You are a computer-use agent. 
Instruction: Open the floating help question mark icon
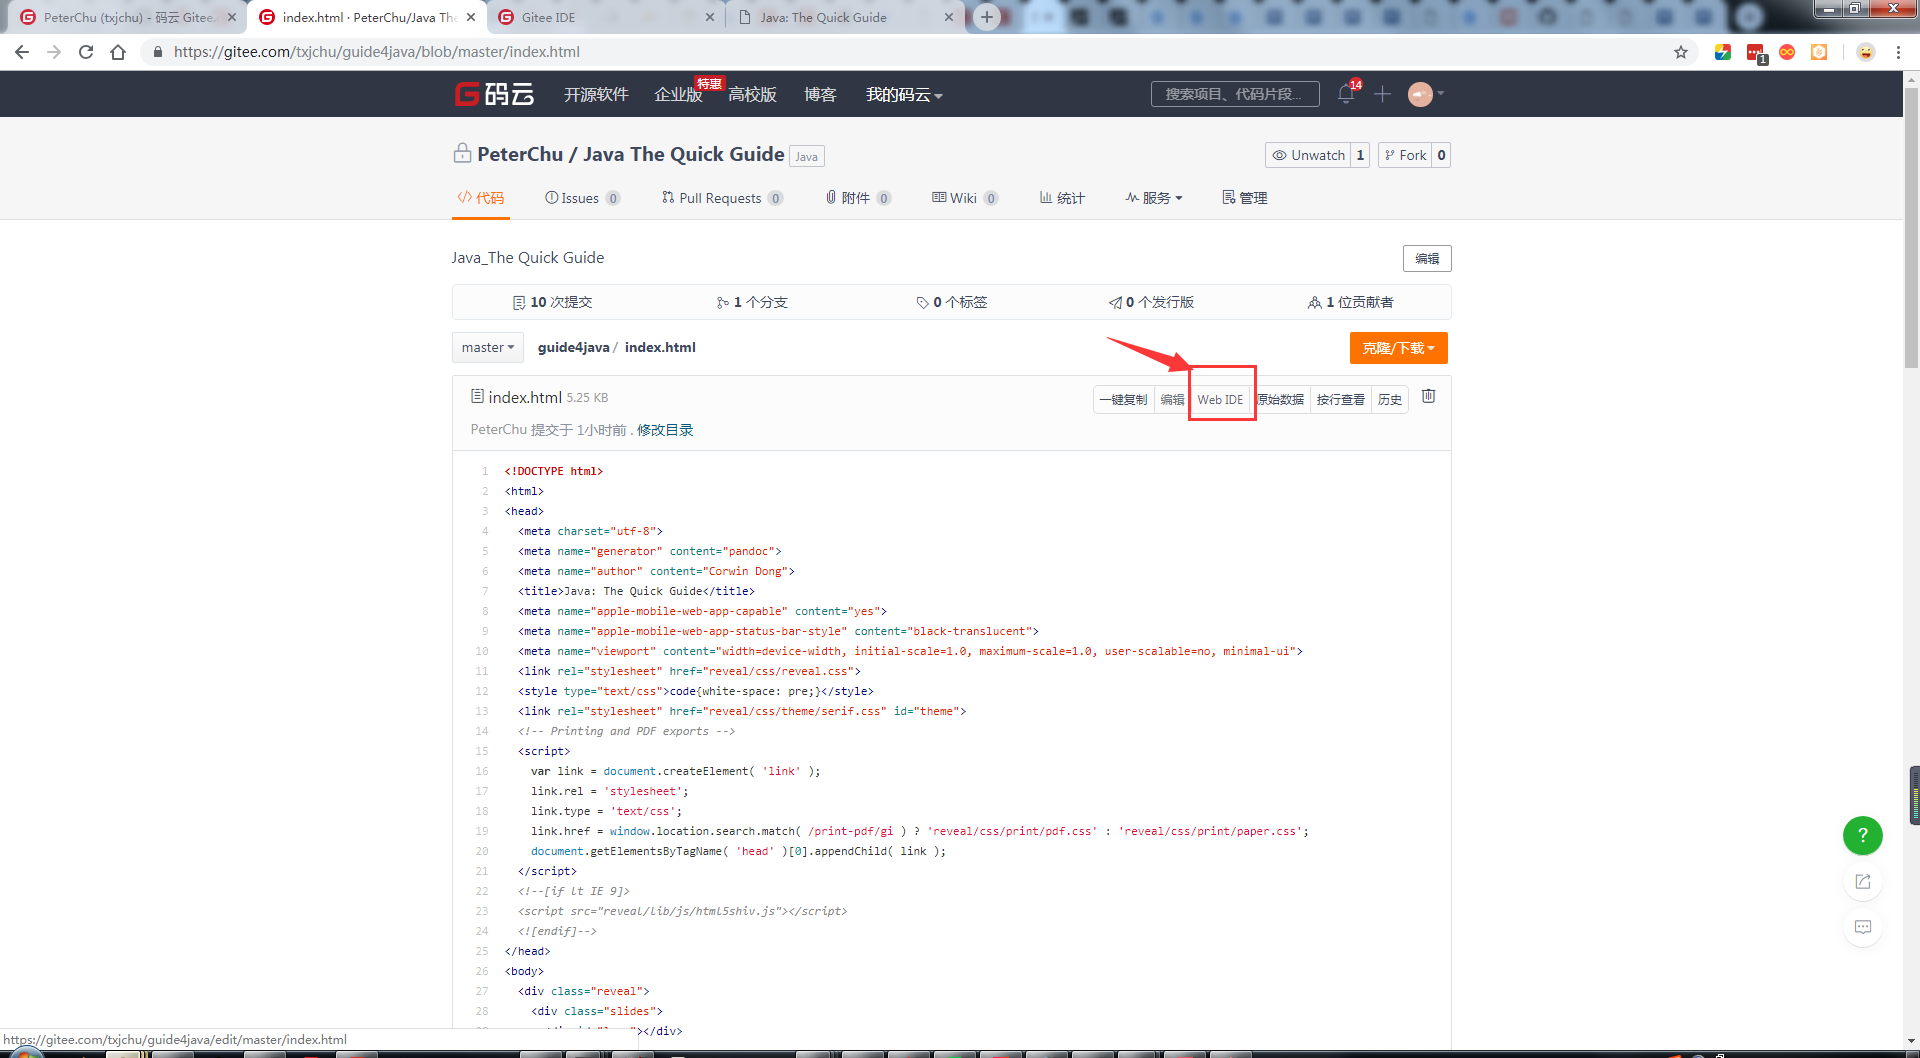point(1862,836)
